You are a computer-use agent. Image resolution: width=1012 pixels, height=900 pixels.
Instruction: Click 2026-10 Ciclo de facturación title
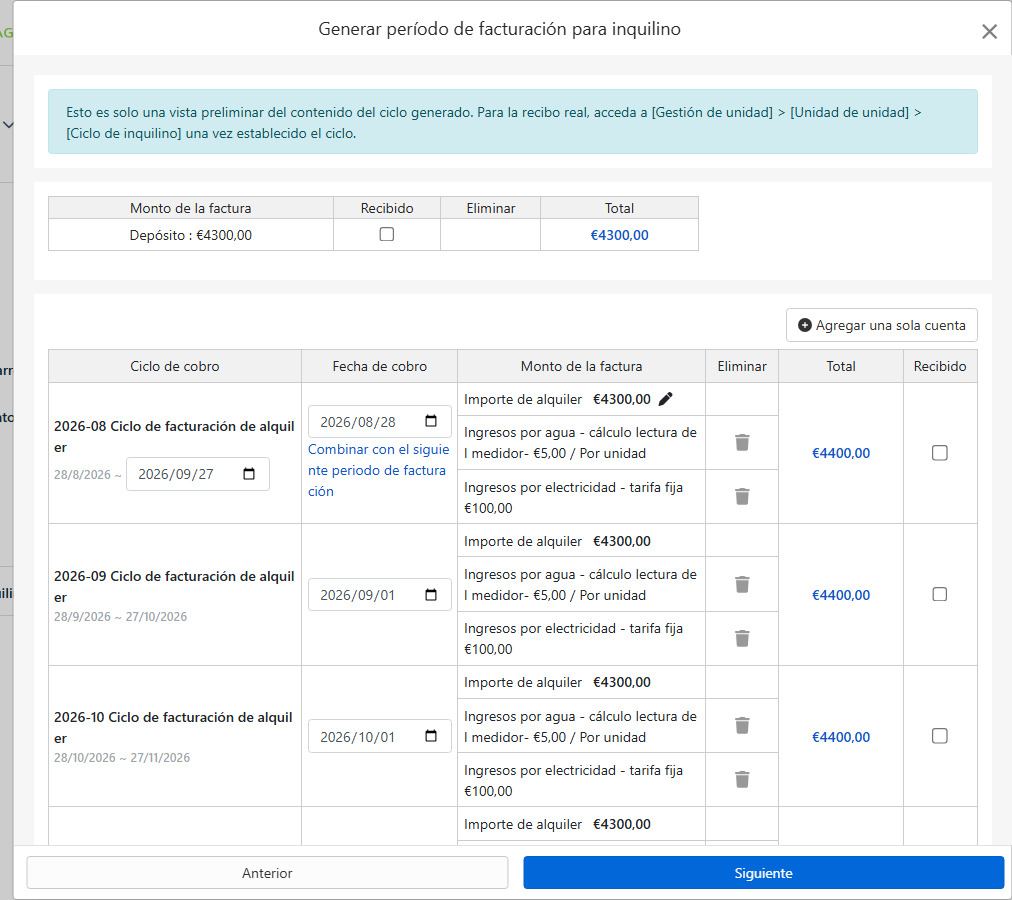click(x=173, y=728)
